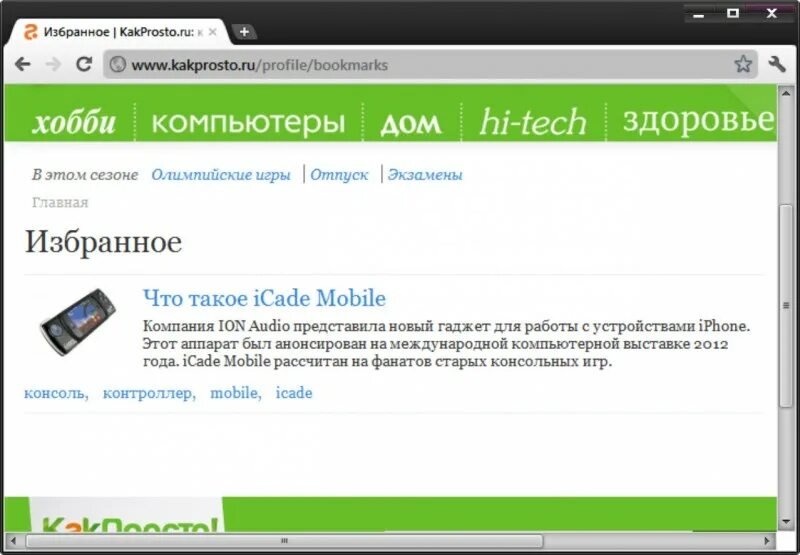Viewport: 800px width, 555px height.
Task: Follow the Отпуск link
Action: 339,175
